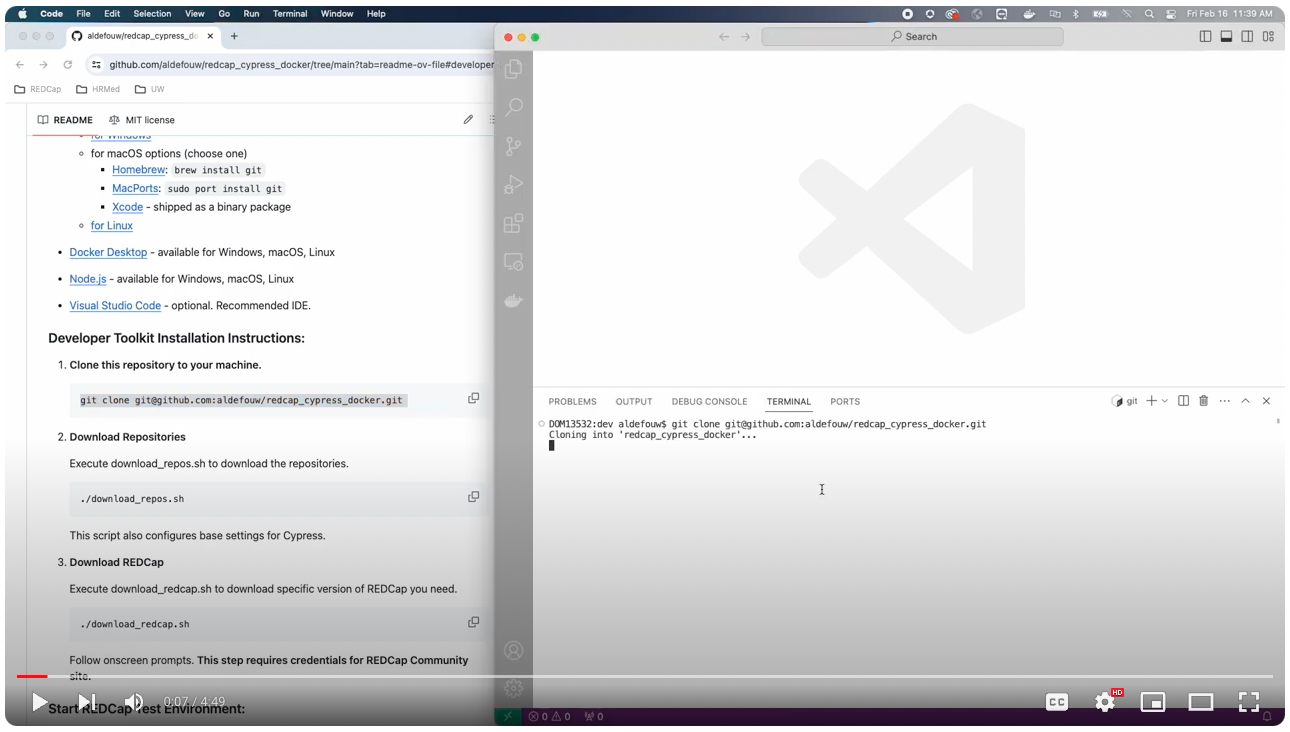Select the MIT license tab on GitHub
This screenshot has height=732, width=1290.
pyautogui.click(x=141, y=120)
